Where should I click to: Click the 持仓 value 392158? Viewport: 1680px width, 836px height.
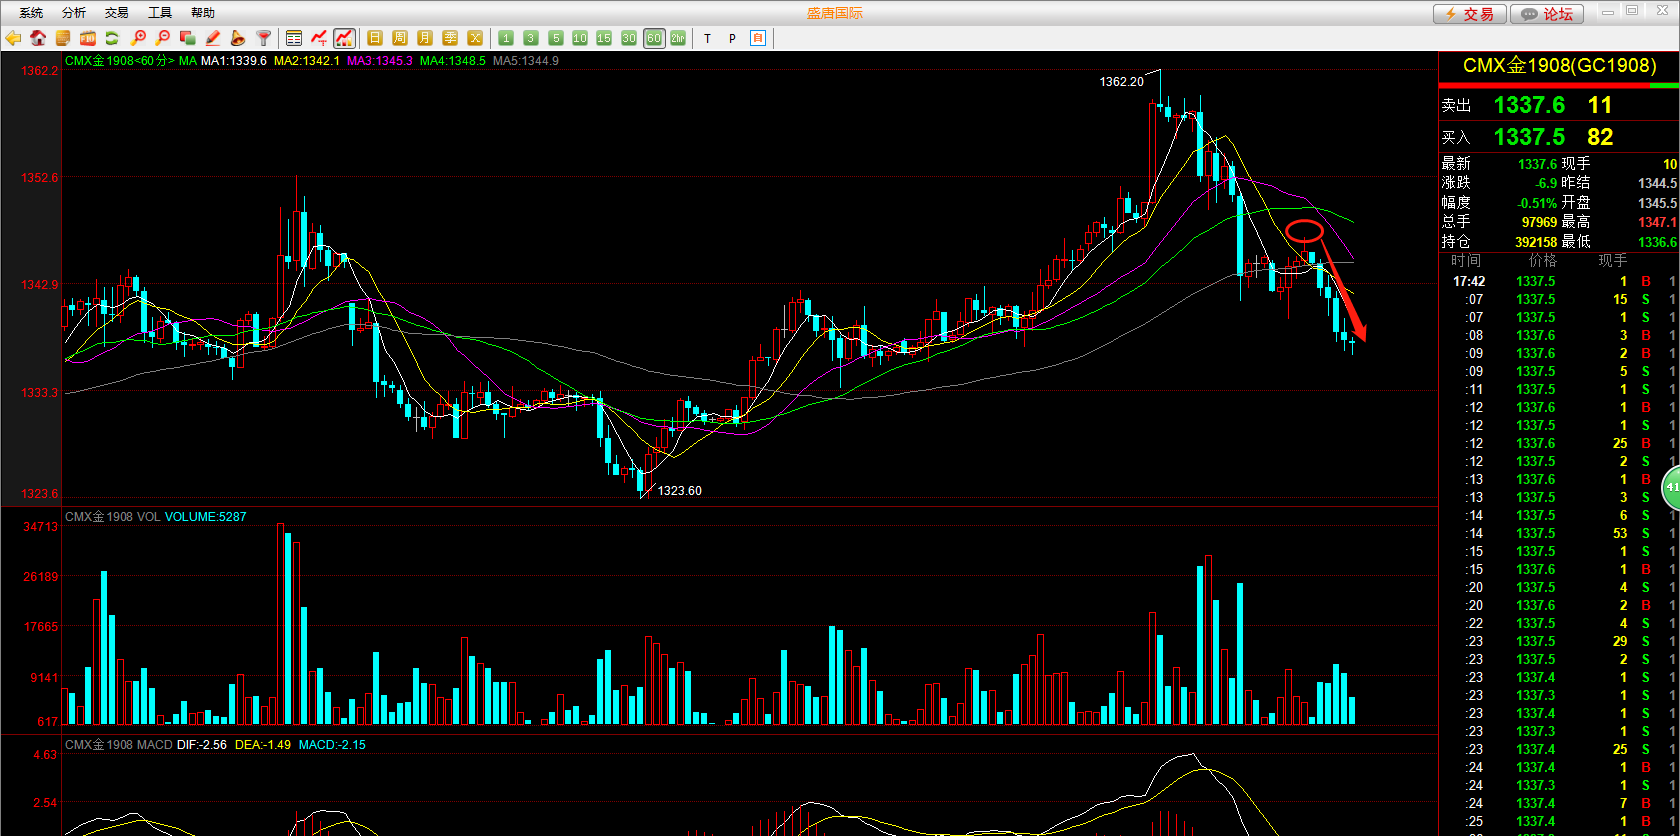pos(1536,242)
